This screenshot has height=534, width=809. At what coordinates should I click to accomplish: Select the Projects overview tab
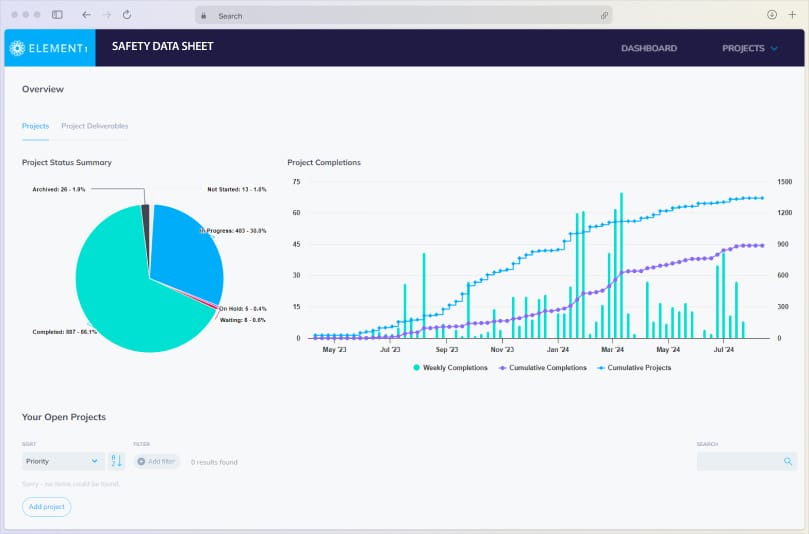[x=35, y=126]
